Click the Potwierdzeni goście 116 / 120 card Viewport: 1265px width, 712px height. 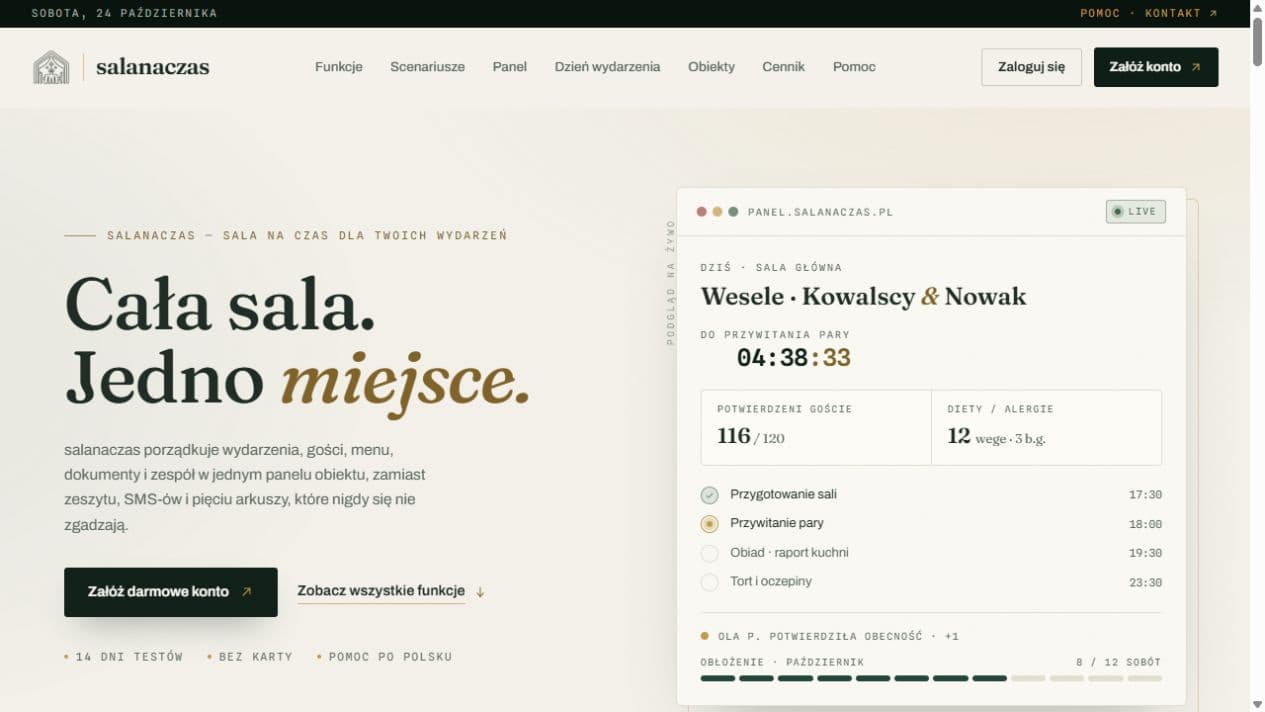coord(816,427)
